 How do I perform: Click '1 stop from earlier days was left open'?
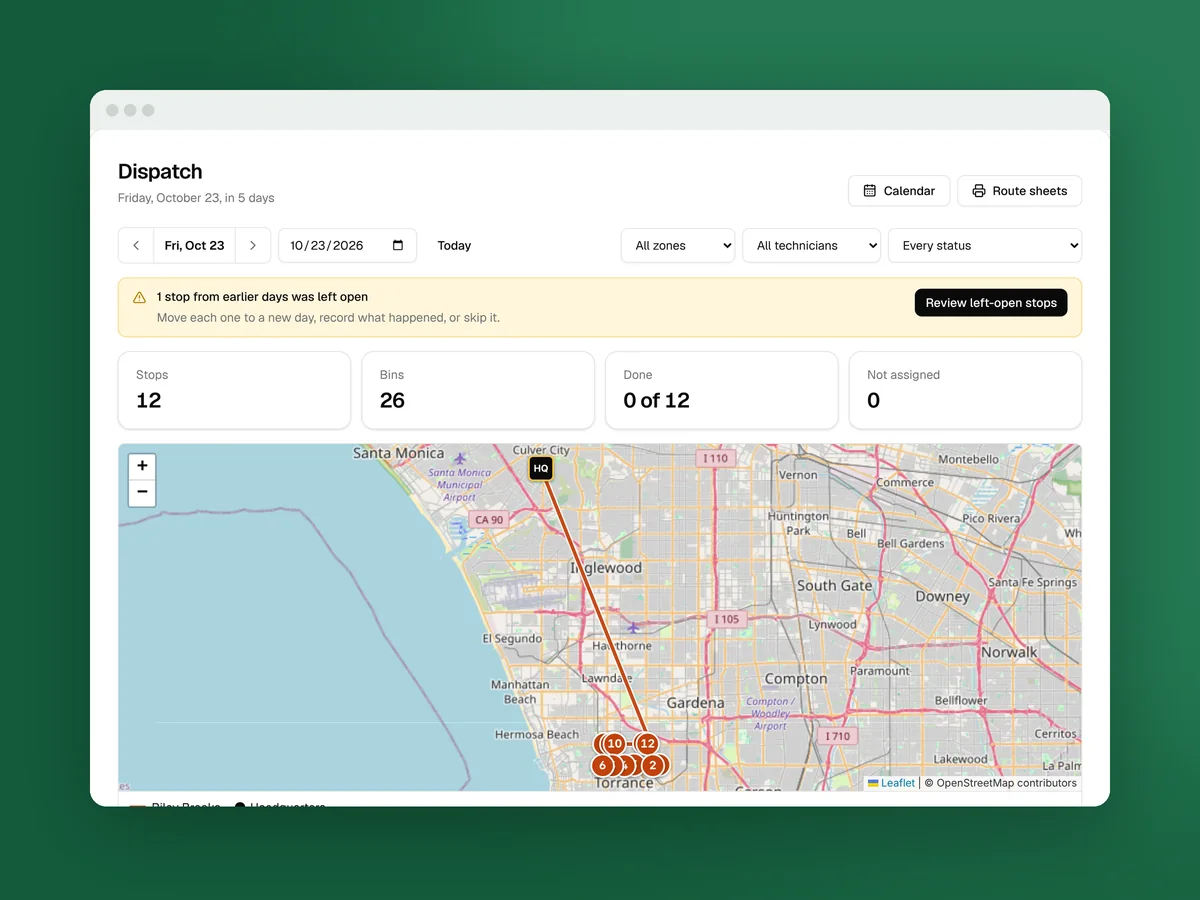tap(262, 297)
